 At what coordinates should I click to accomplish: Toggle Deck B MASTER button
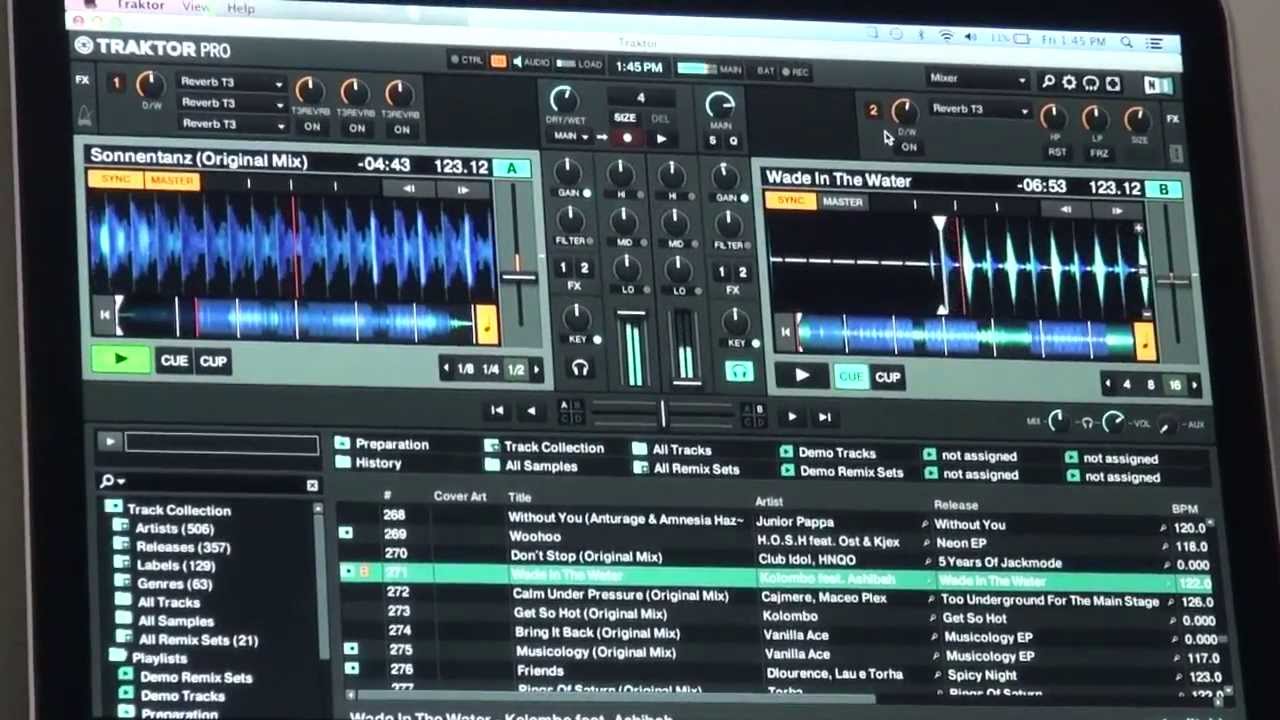coord(843,202)
